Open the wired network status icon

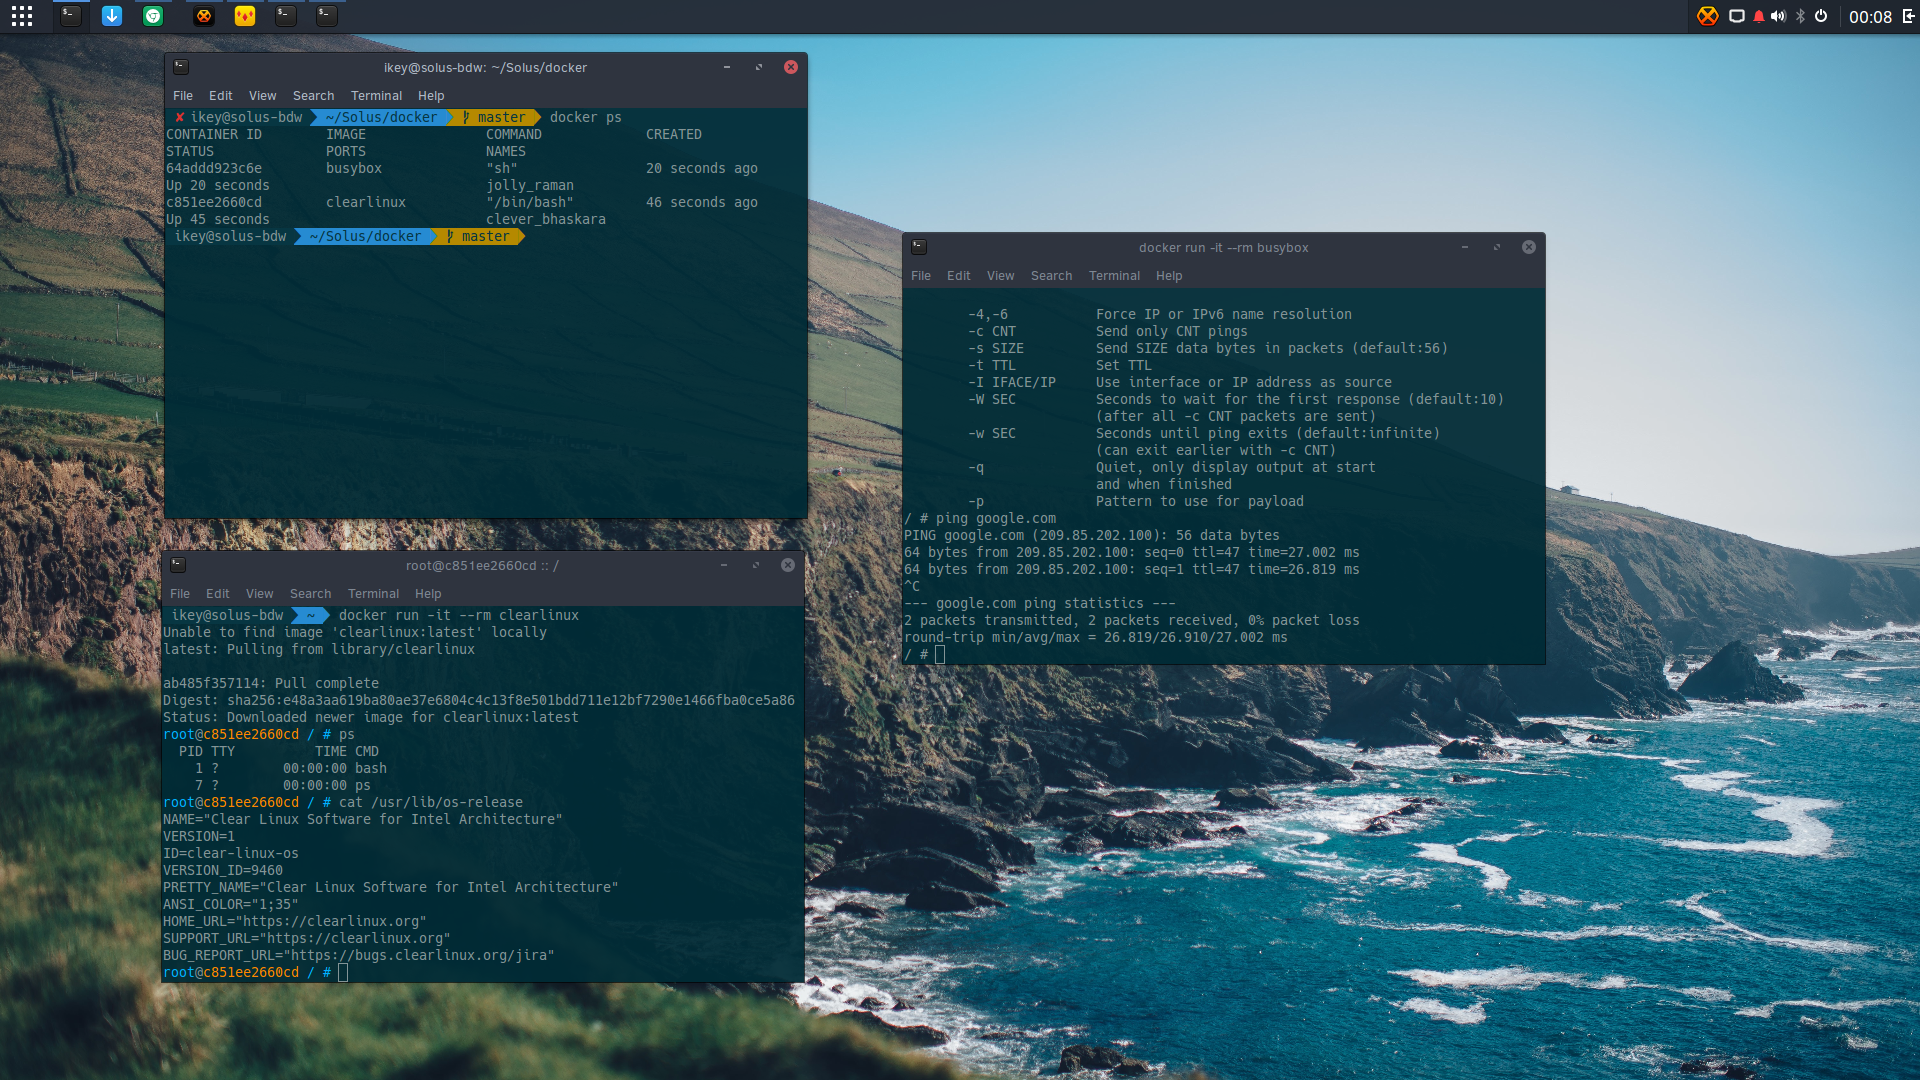tap(1737, 16)
